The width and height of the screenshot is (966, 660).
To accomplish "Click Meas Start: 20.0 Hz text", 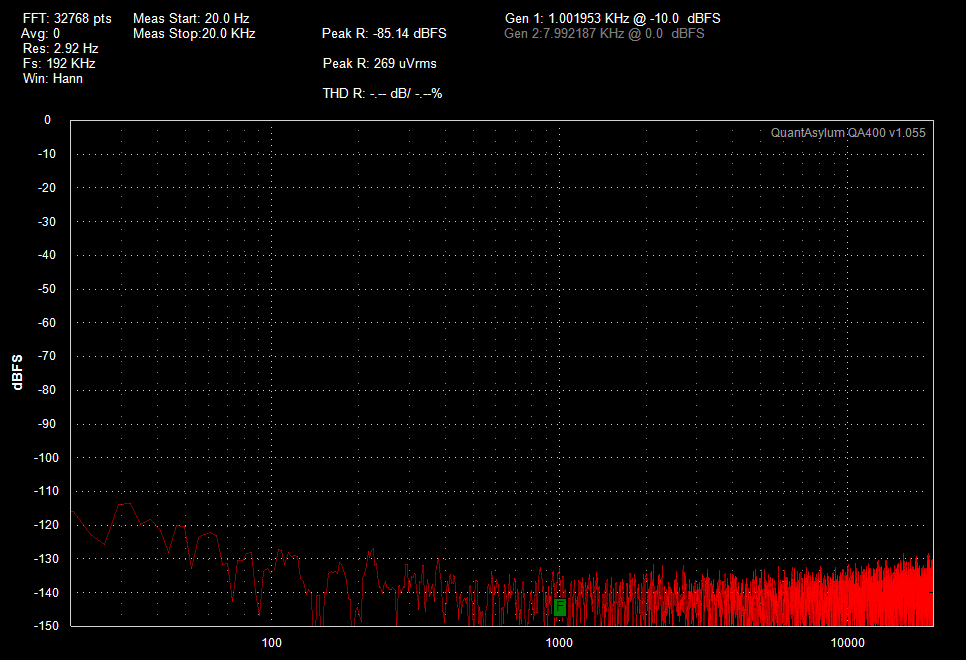I will 191,18.
